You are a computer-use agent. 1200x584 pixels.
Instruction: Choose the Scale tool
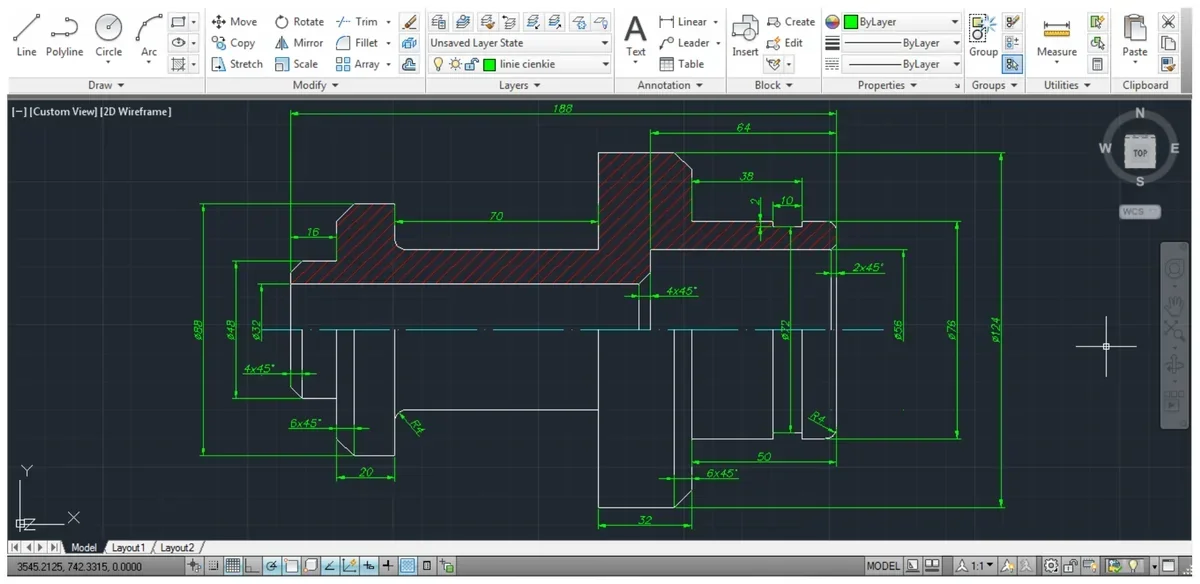pyautogui.click(x=296, y=64)
